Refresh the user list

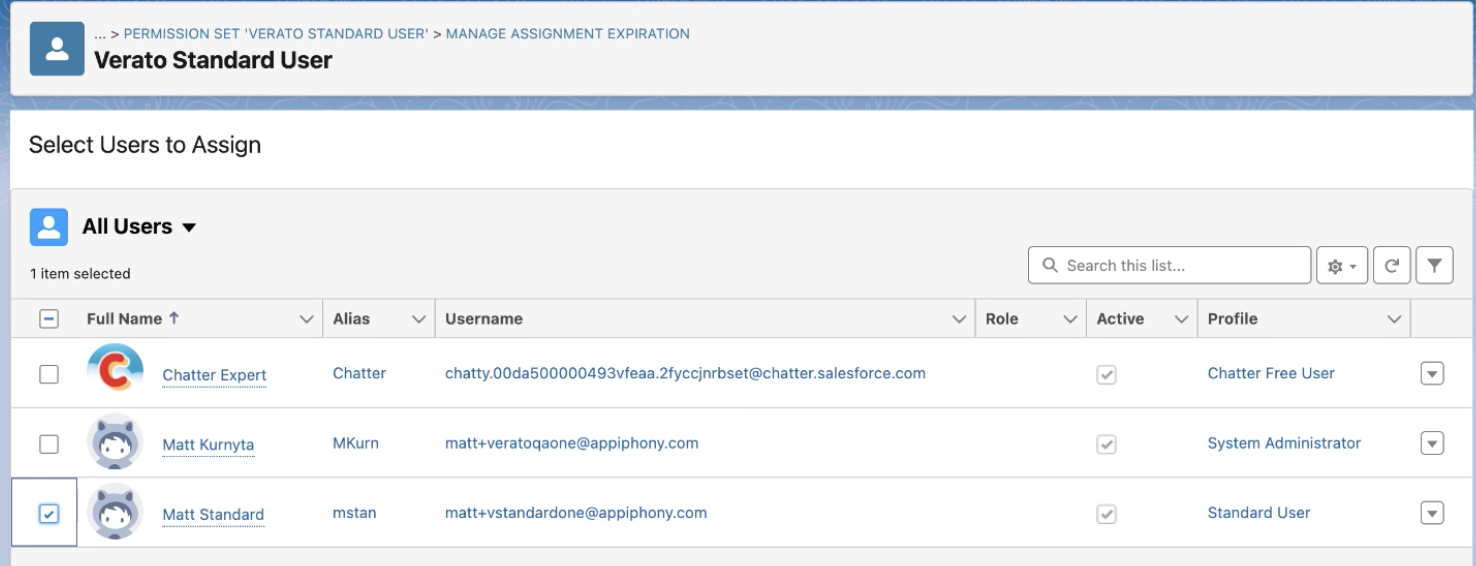[1390, 265]
